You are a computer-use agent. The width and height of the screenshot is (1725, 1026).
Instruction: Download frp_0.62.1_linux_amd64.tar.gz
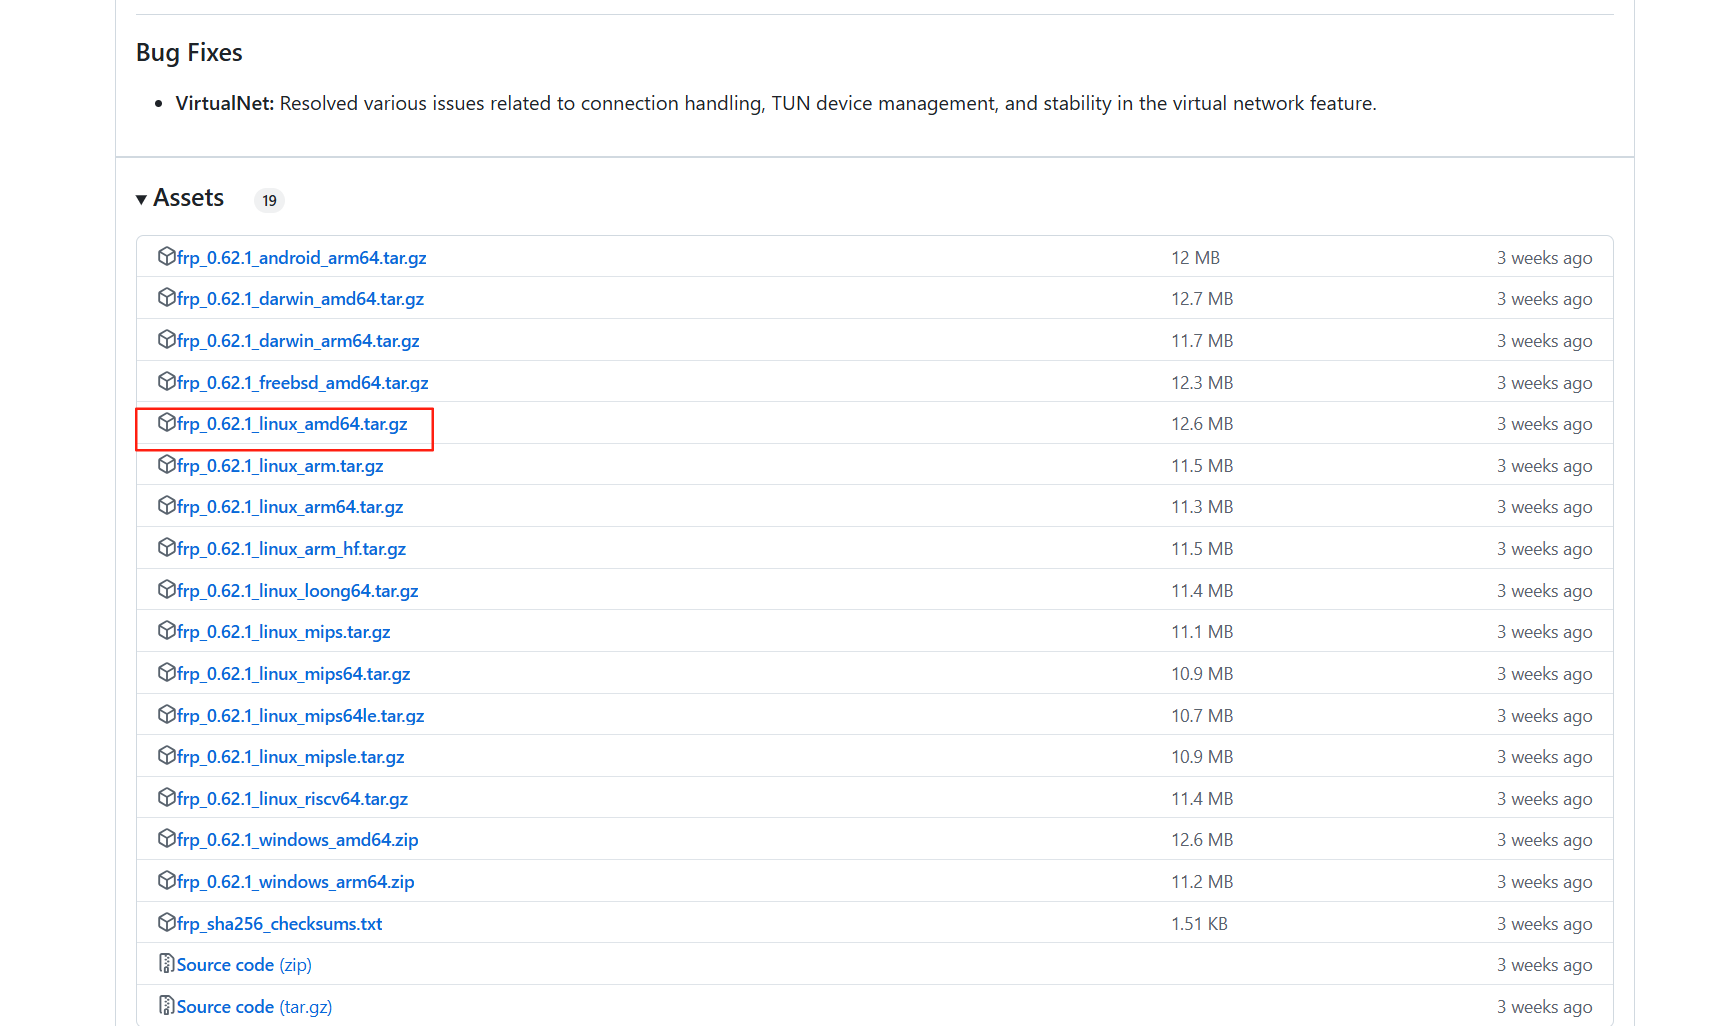tap(292, 424)
